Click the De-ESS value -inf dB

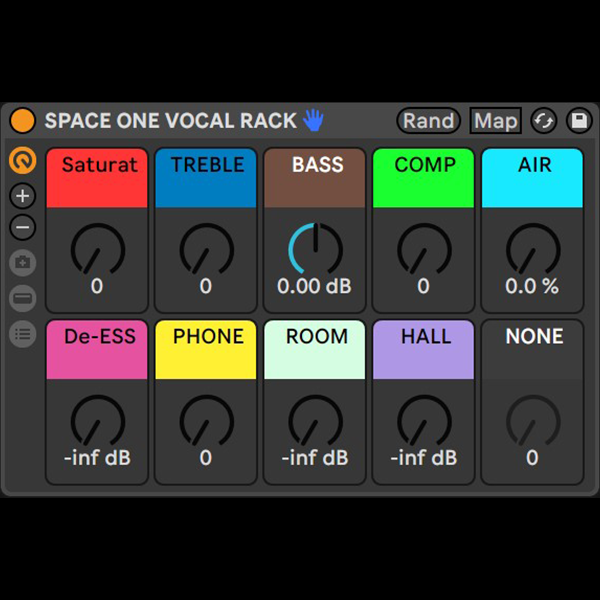tap(97, 458)
